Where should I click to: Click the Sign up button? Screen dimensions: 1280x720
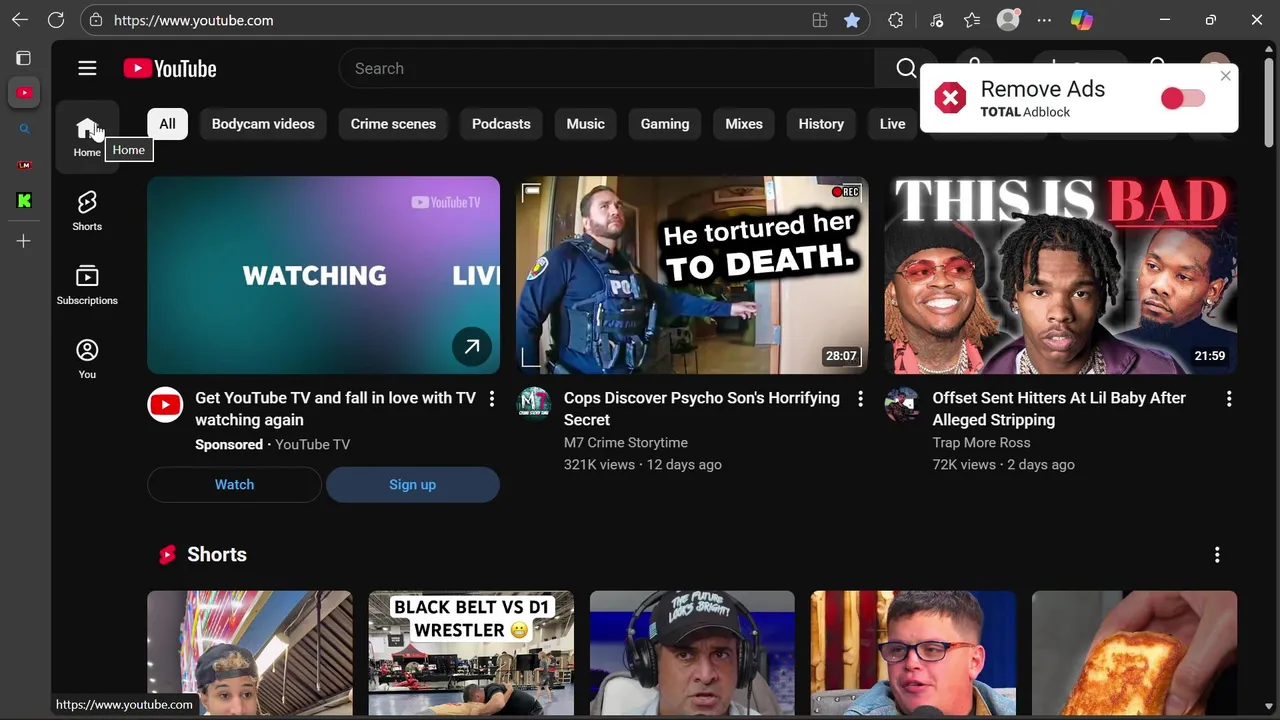tap(412, 484)
